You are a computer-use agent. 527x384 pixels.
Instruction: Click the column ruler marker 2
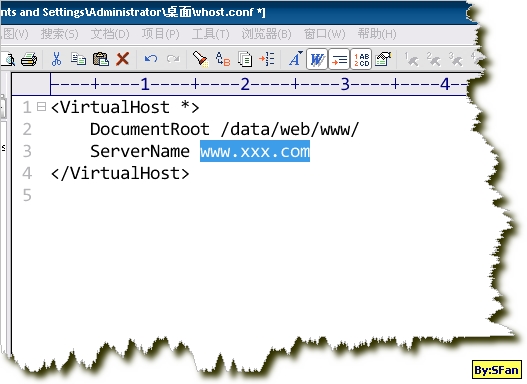(x=245, y=84)
